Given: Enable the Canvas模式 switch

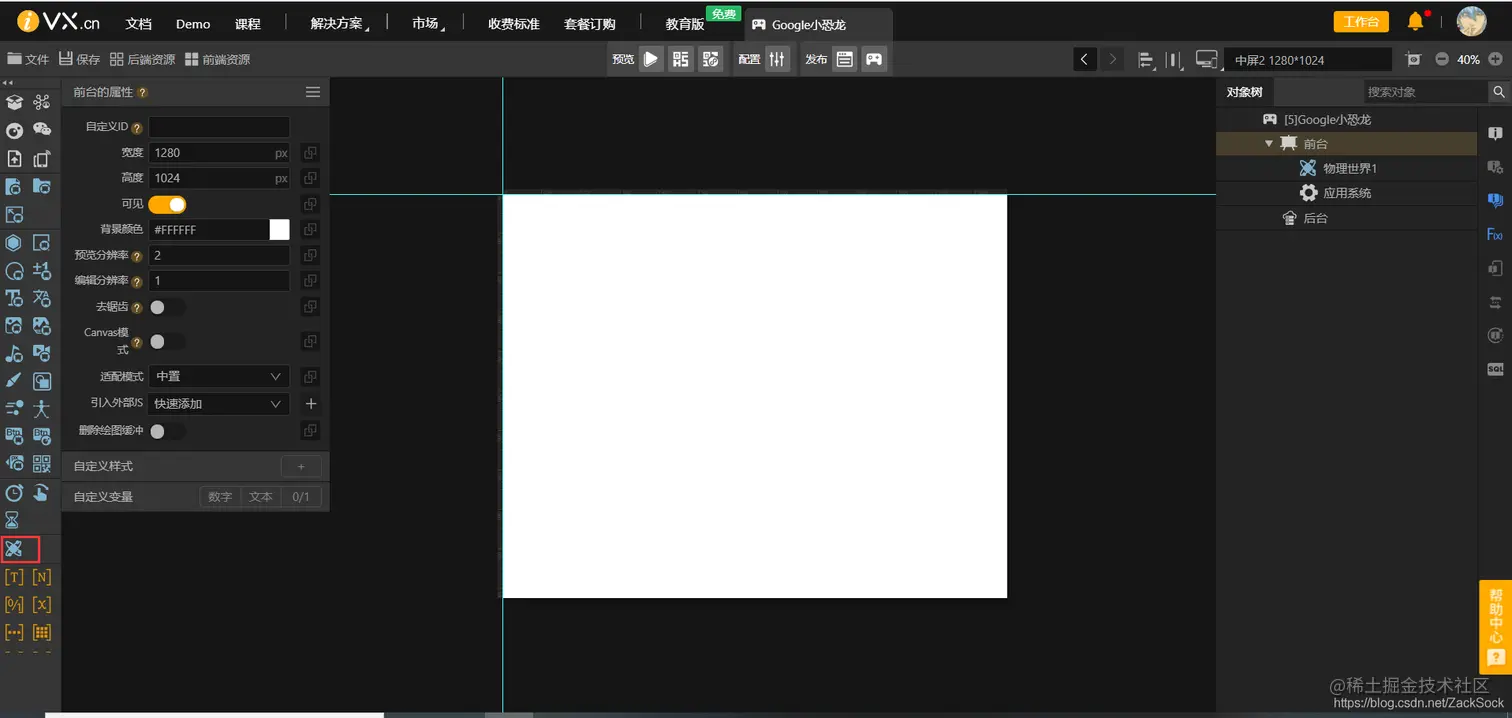Looking at the screenshot, I should click(167, 342).
